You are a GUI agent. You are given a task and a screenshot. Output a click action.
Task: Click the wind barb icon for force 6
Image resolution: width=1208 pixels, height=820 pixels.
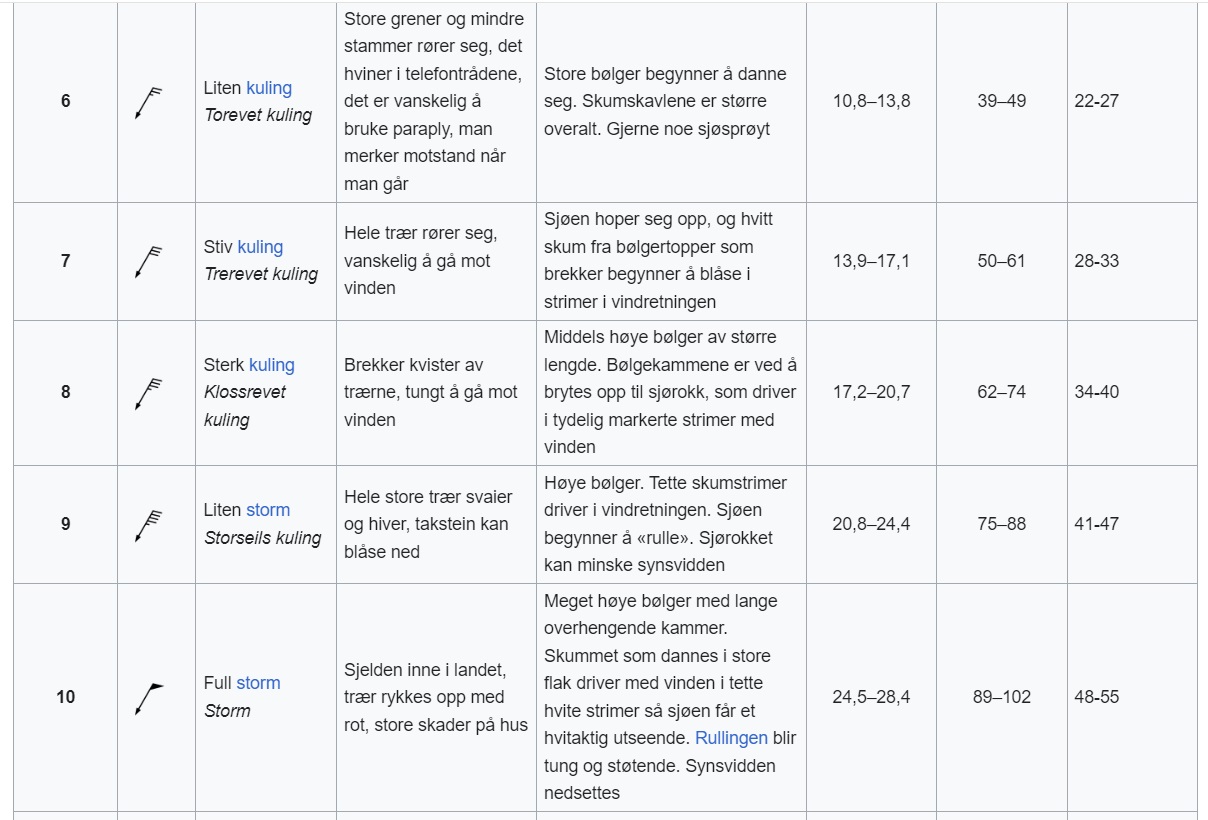tap(148, 102)
